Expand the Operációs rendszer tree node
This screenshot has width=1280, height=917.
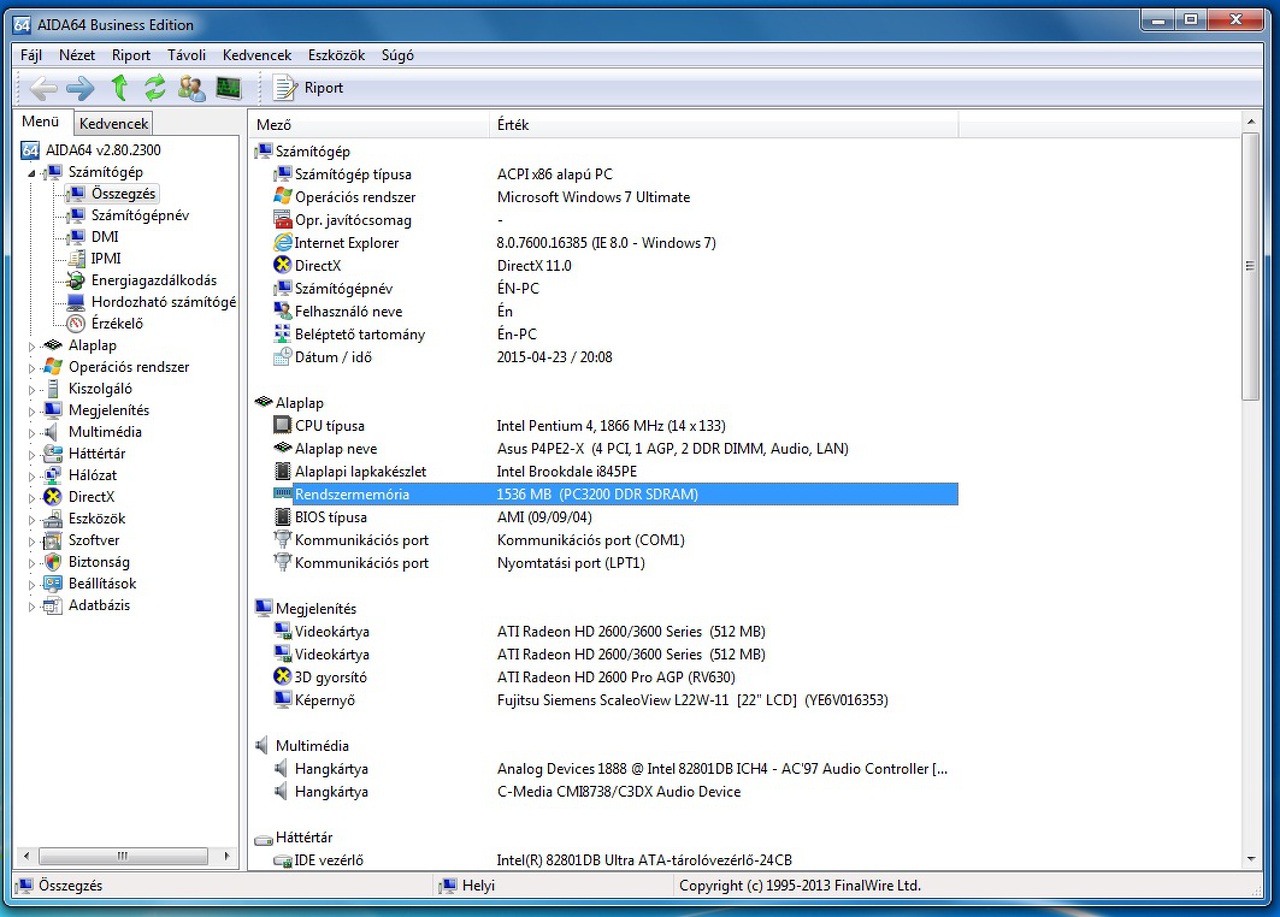[31, 368]
